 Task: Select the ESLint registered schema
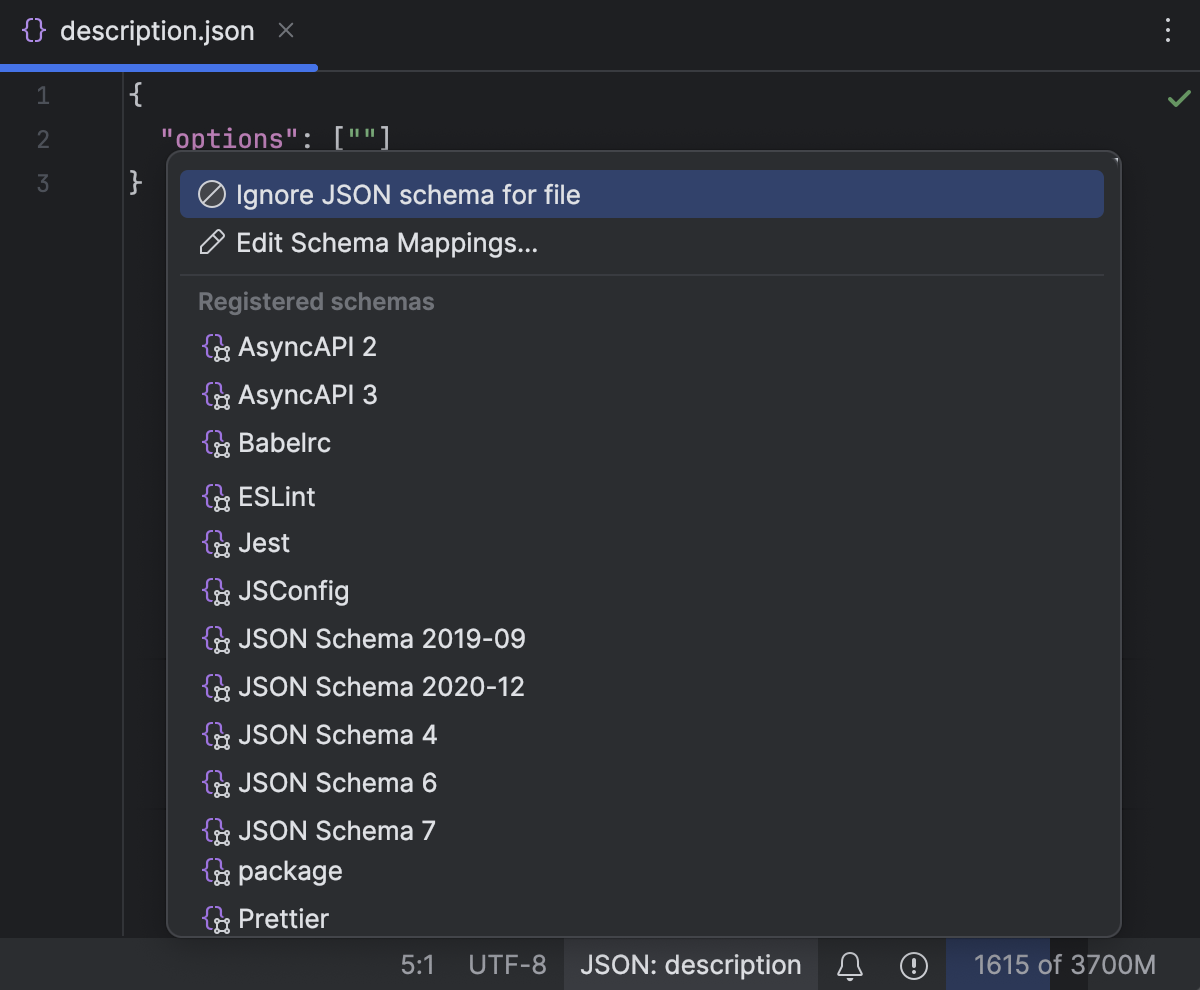coord(278,497)
